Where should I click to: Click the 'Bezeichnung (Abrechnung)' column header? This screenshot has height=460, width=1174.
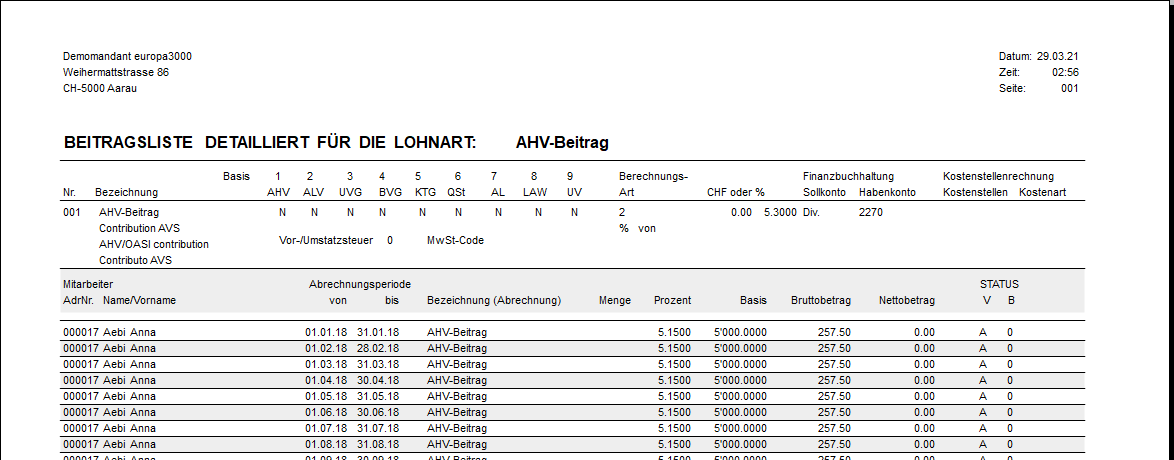click(x=494, y=300)
